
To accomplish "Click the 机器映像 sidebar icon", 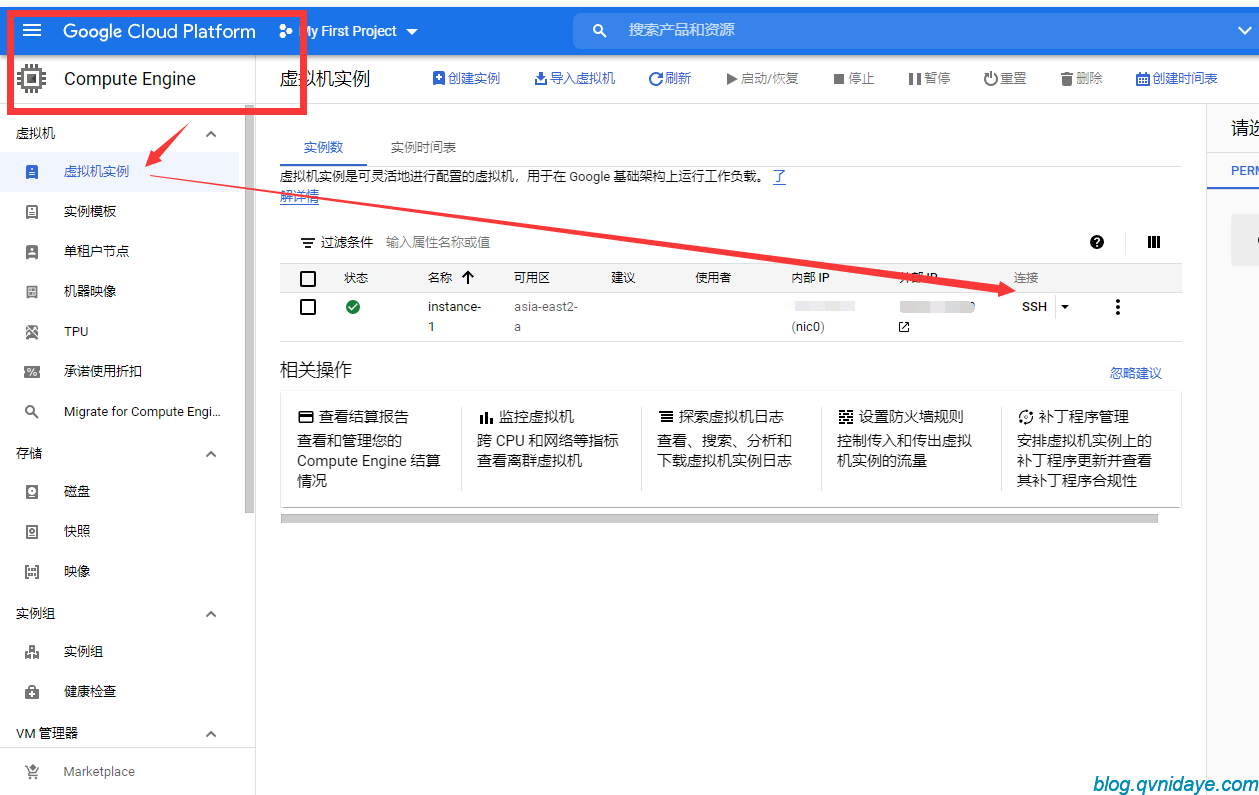I will pos(32,291).
